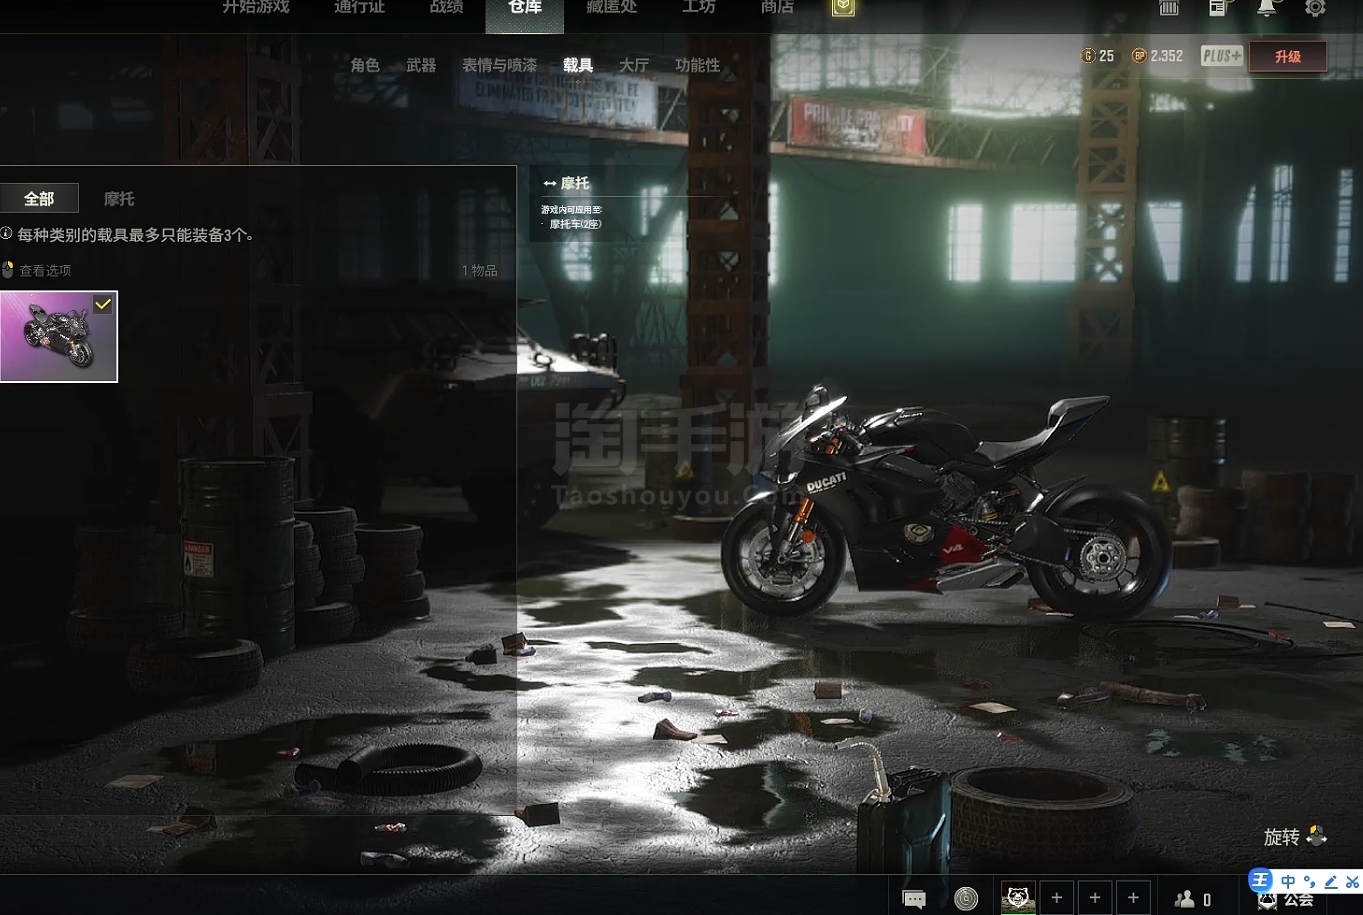Click the yellow cube icon in top navigation
The image size is (1363, 915).
pos(843,8)
